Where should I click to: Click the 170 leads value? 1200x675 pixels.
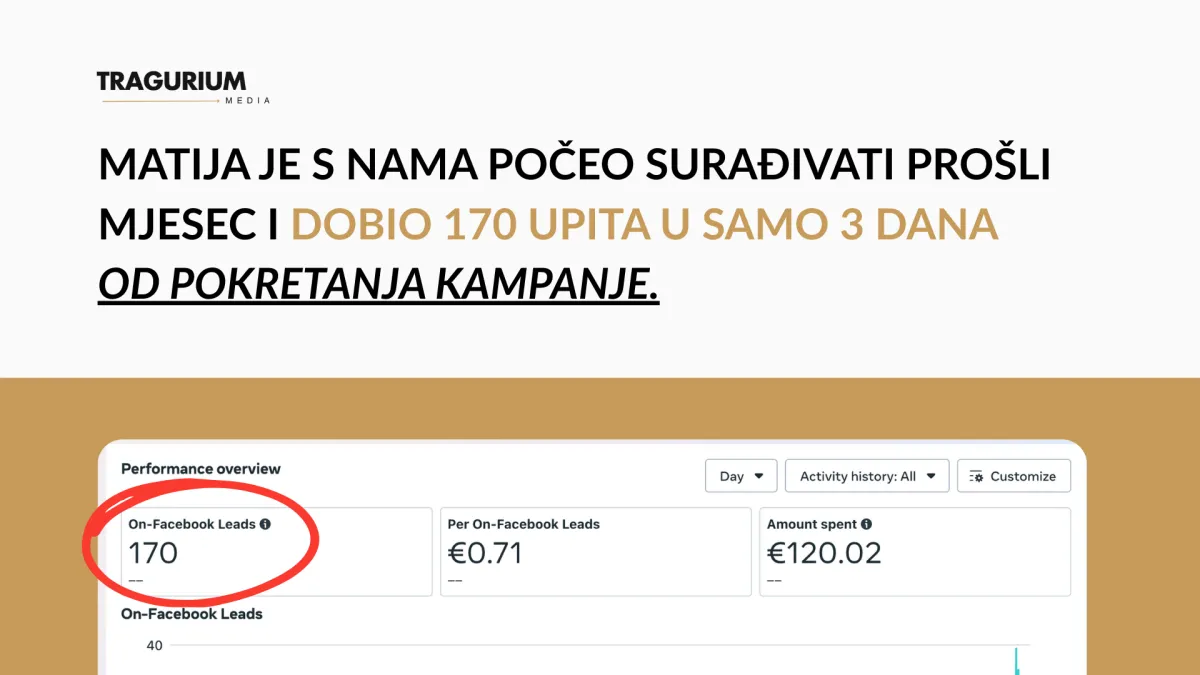coord(153,553)
